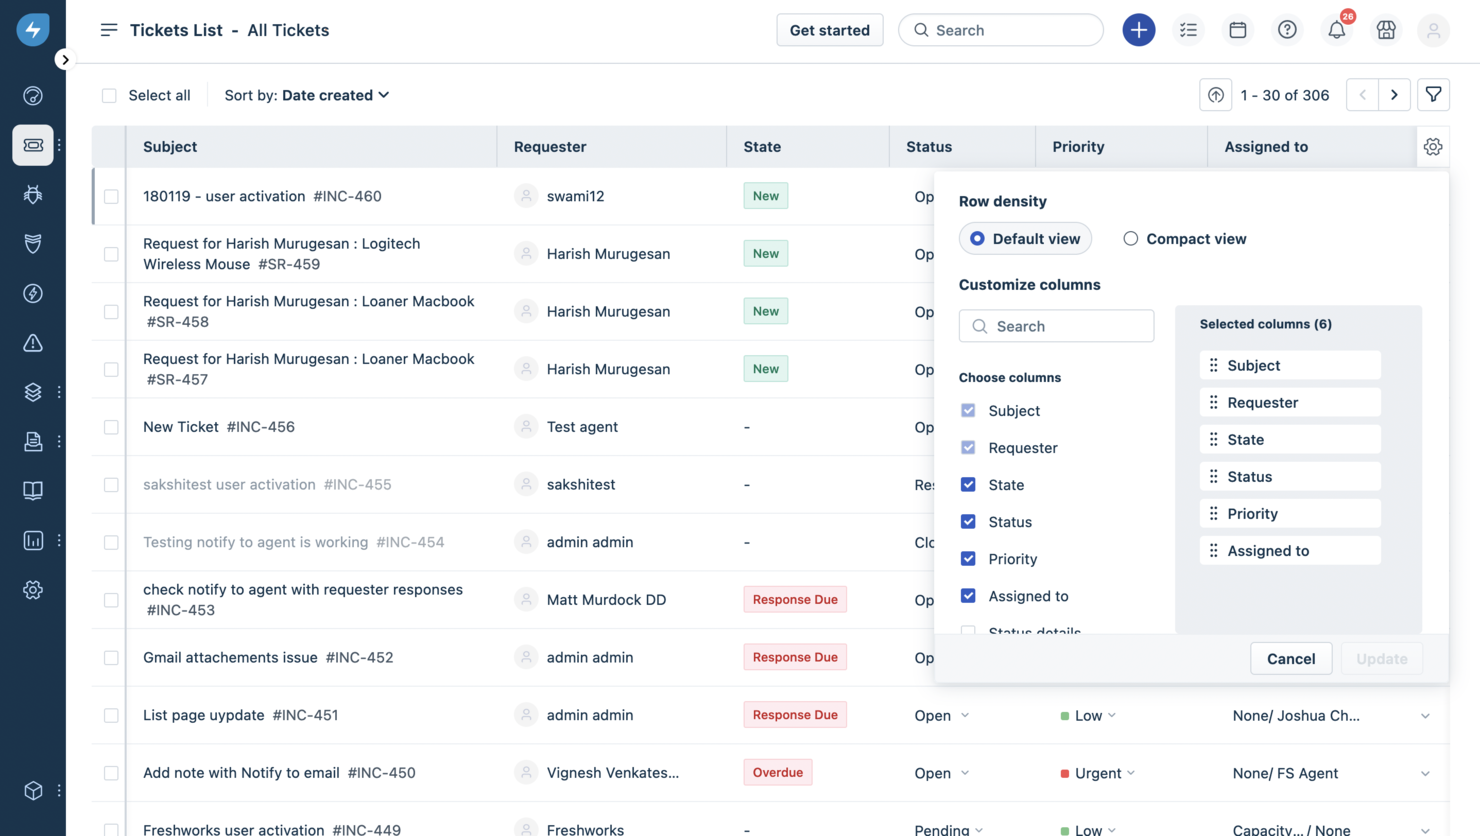Open the Knowledge Base book icon
1480x836 pixels.
32,490
